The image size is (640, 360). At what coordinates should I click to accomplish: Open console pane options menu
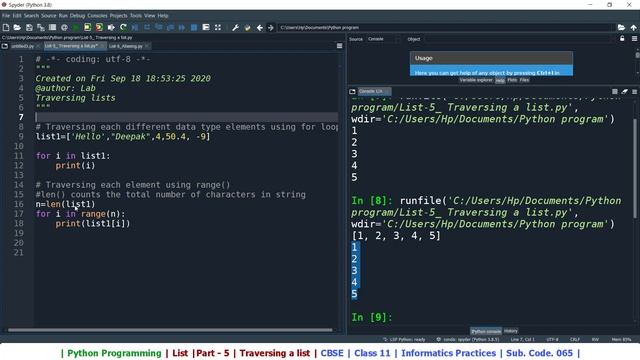[634, 91]
